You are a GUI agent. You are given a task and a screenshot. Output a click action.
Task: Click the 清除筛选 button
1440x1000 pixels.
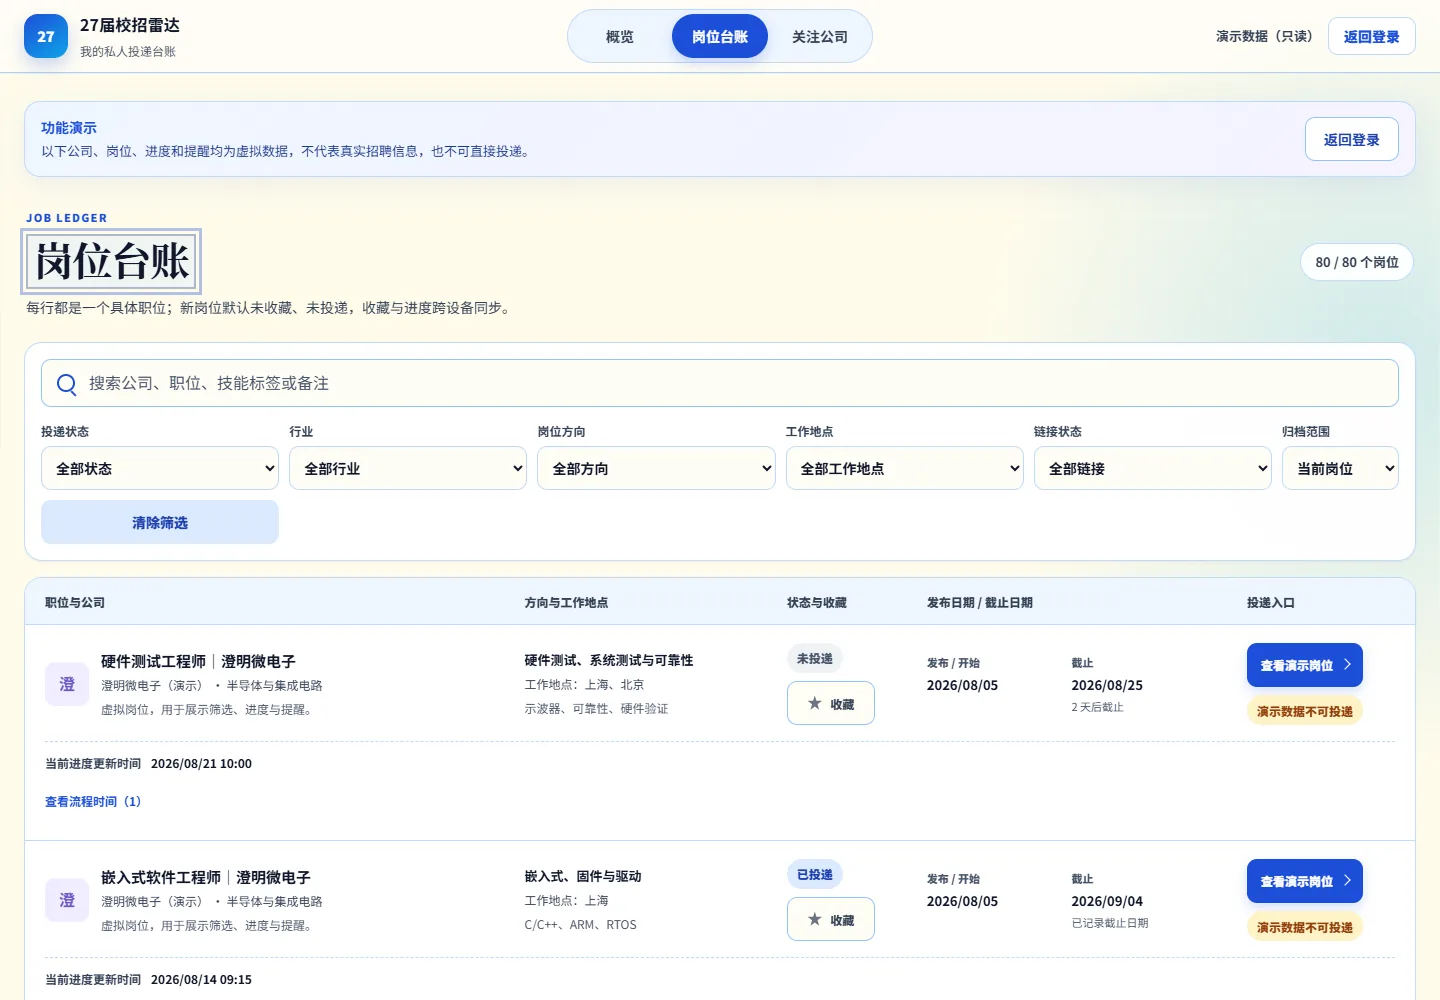click(160, 522)
